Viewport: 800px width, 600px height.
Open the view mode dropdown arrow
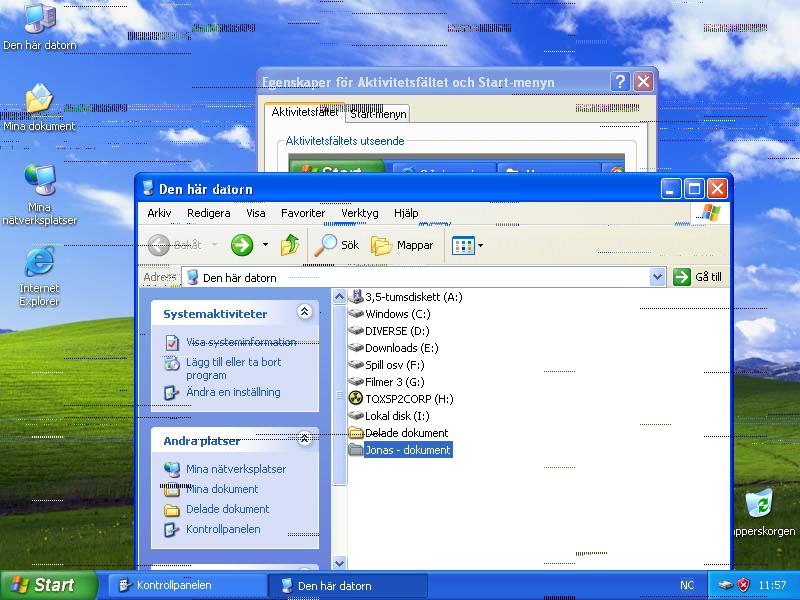pos(480,245)
